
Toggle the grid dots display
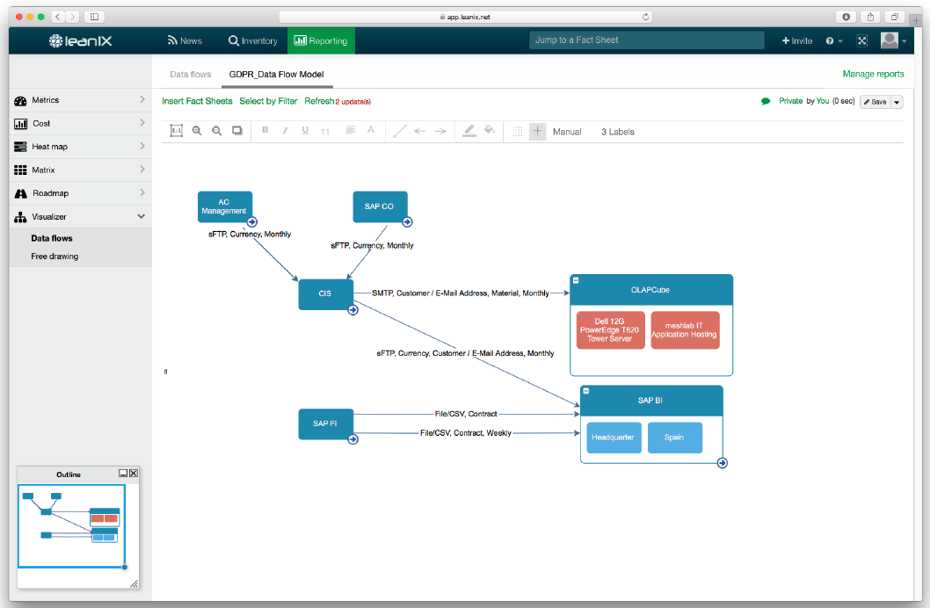coord(517,131)
